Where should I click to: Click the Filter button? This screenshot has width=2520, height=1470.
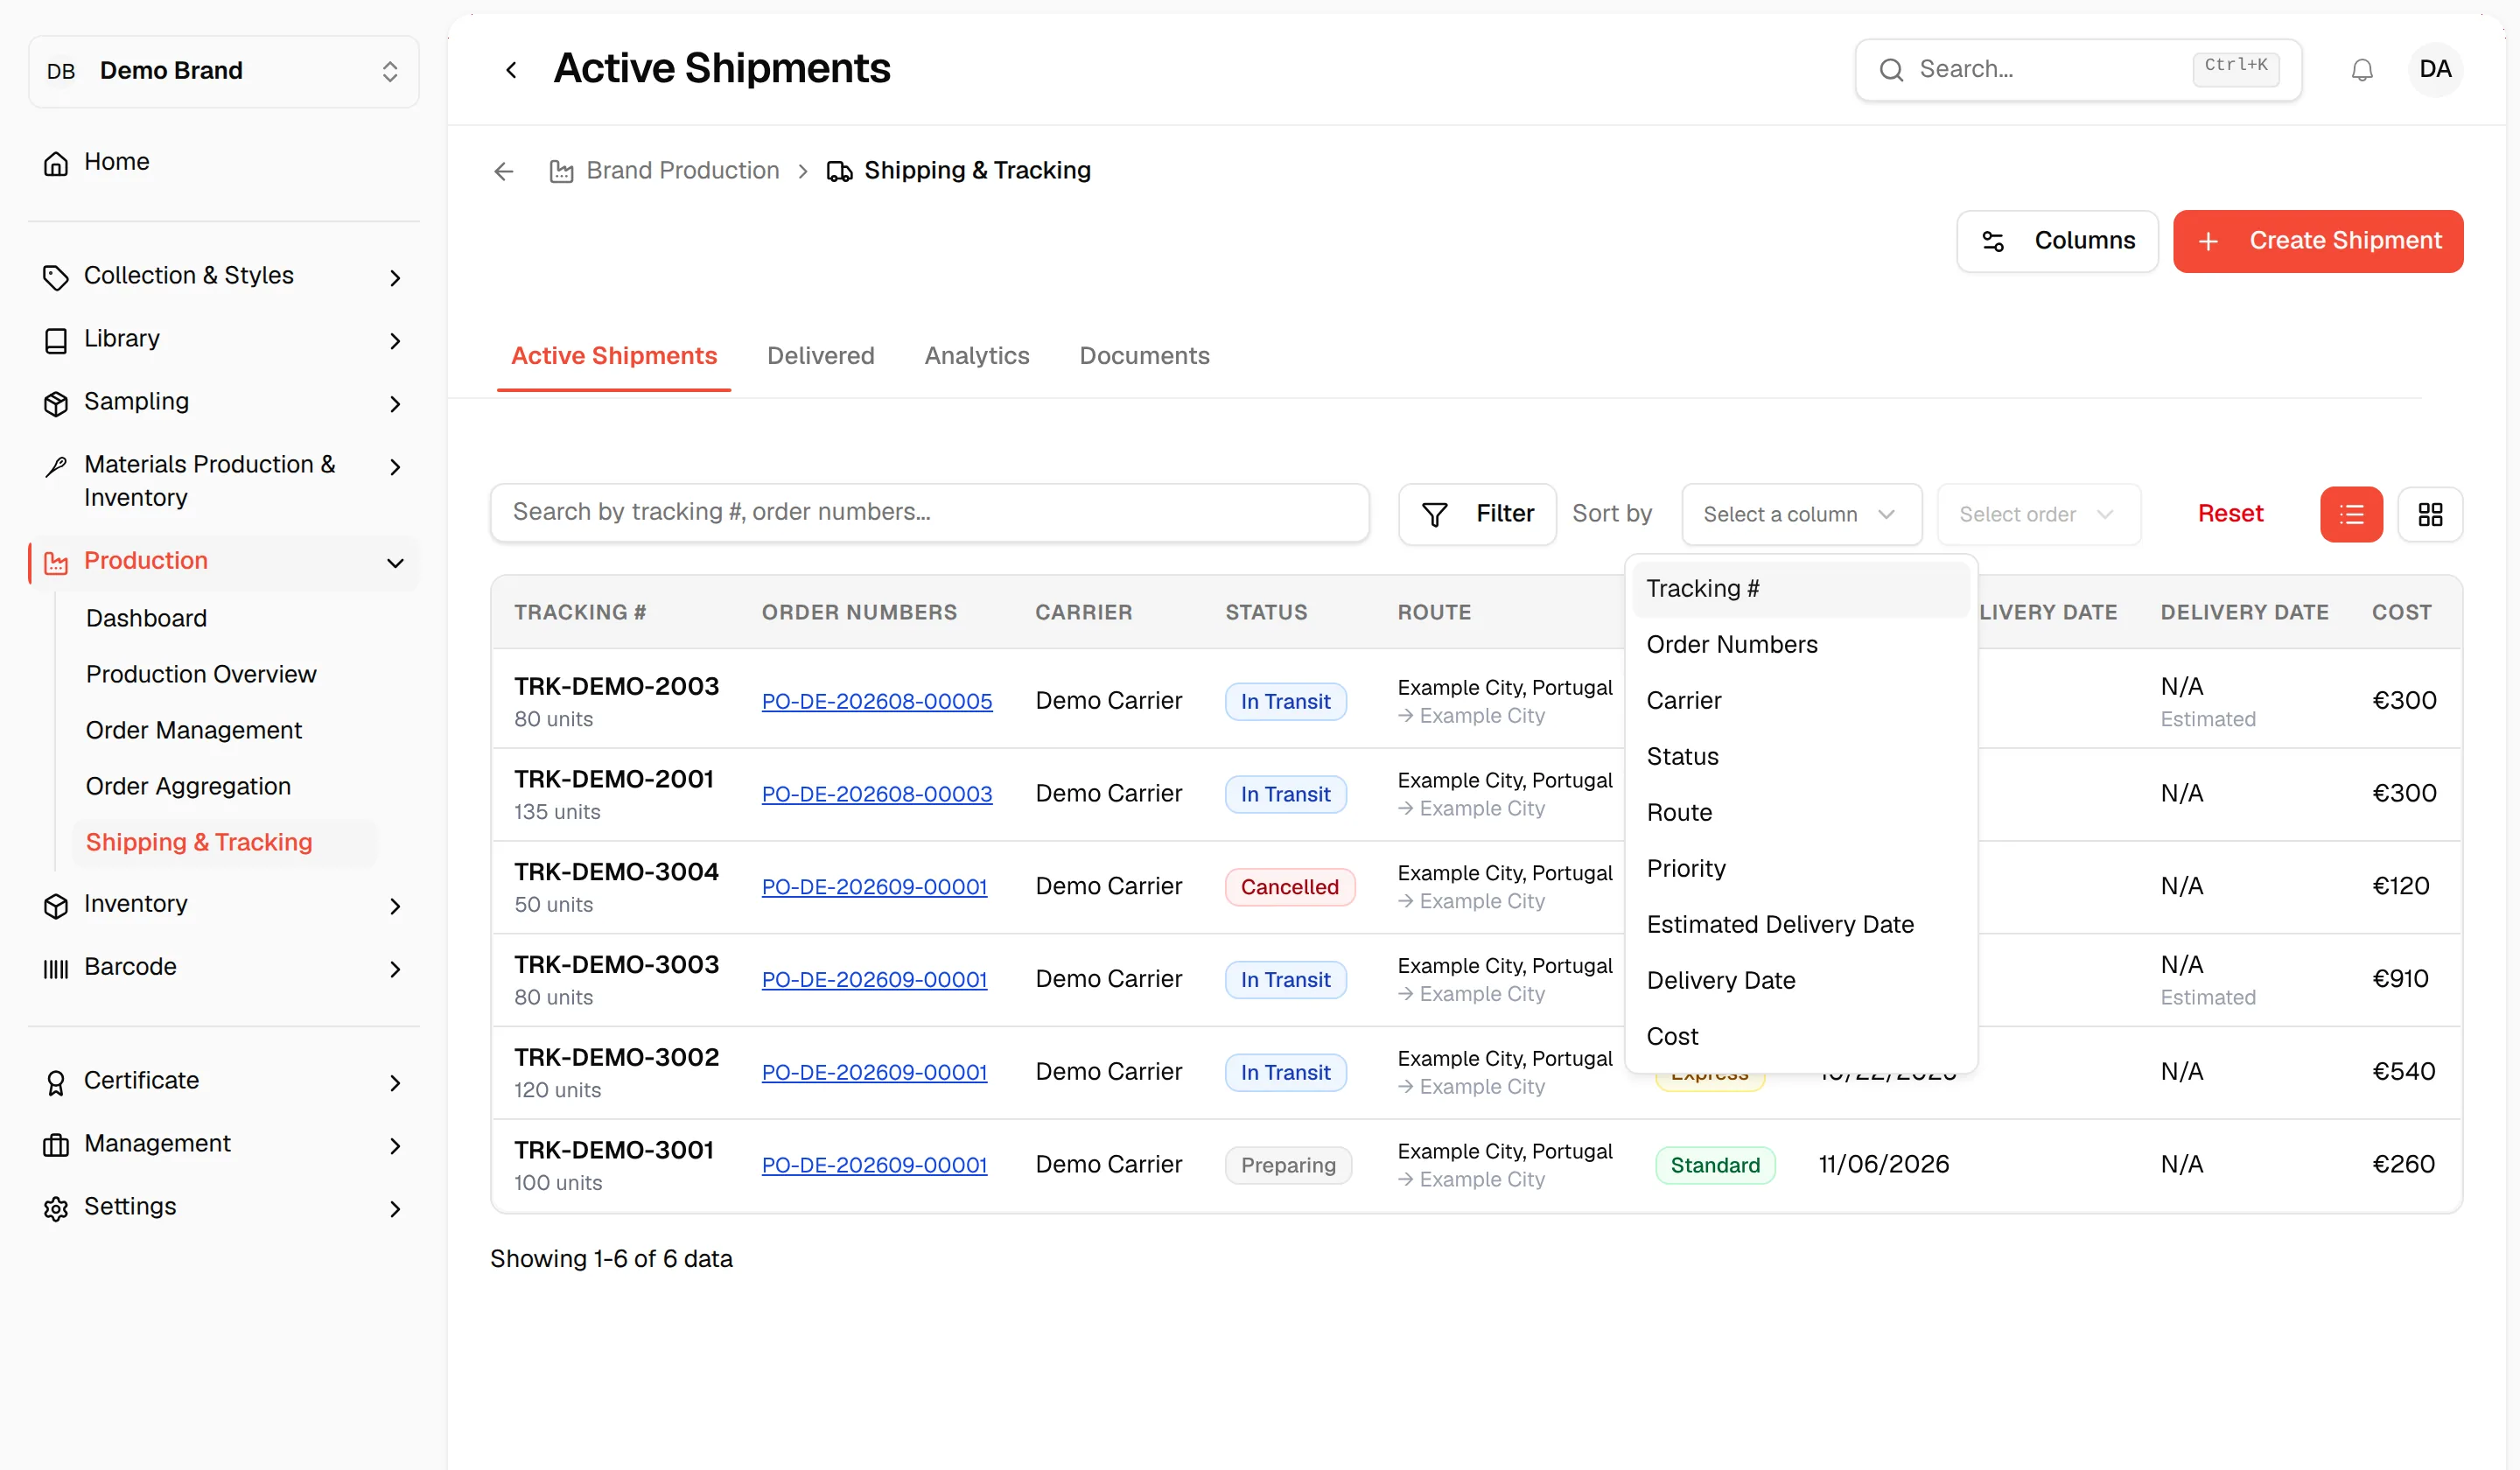pos(1476,514)
